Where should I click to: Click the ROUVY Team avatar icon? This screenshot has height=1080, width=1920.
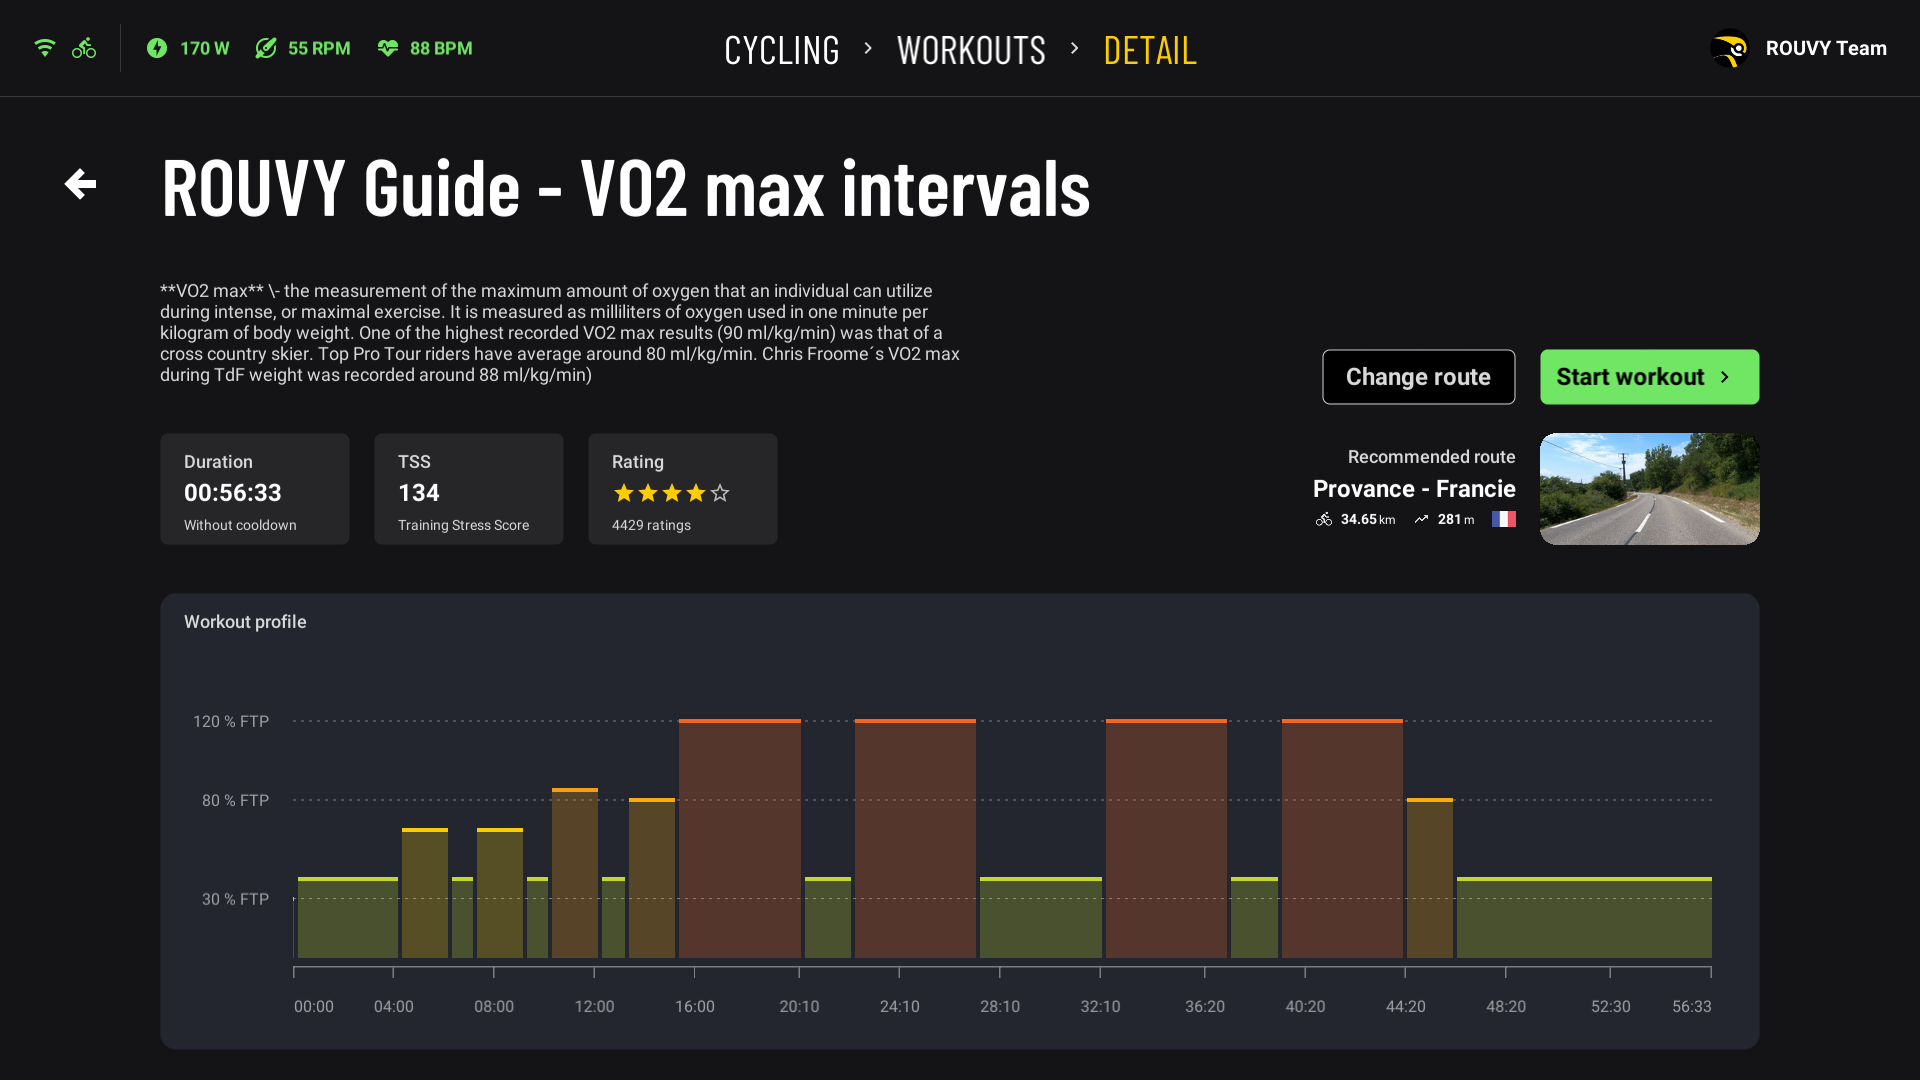(1729, 49)
